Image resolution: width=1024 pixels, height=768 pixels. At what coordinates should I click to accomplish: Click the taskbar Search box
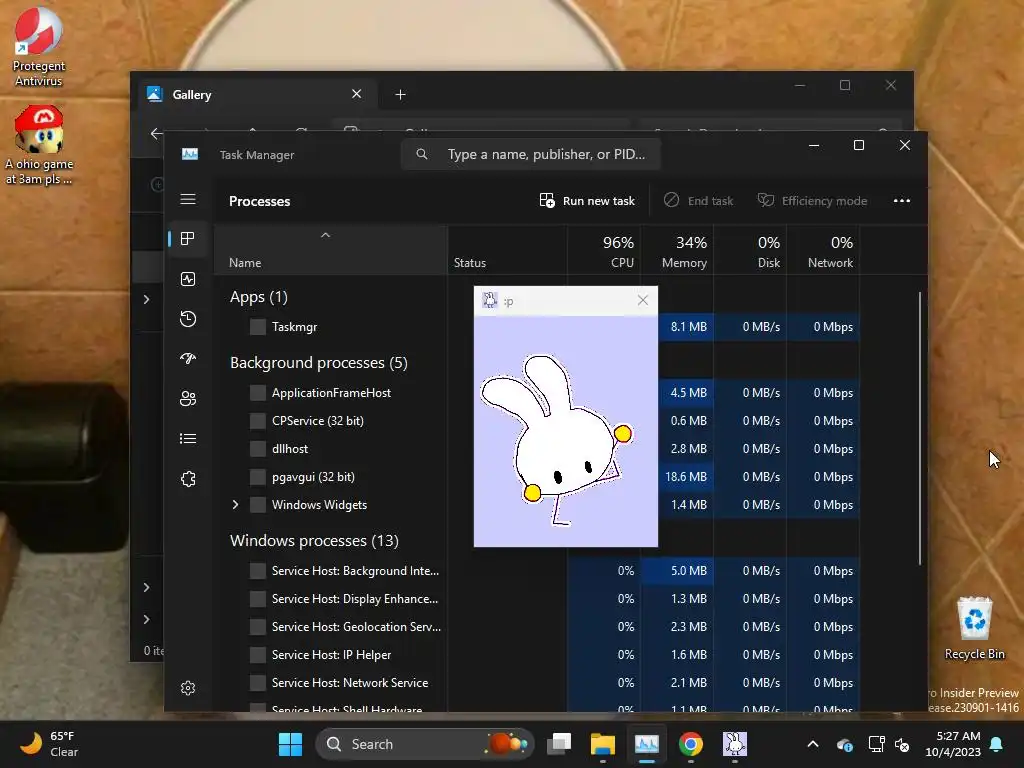coord(425,744)
